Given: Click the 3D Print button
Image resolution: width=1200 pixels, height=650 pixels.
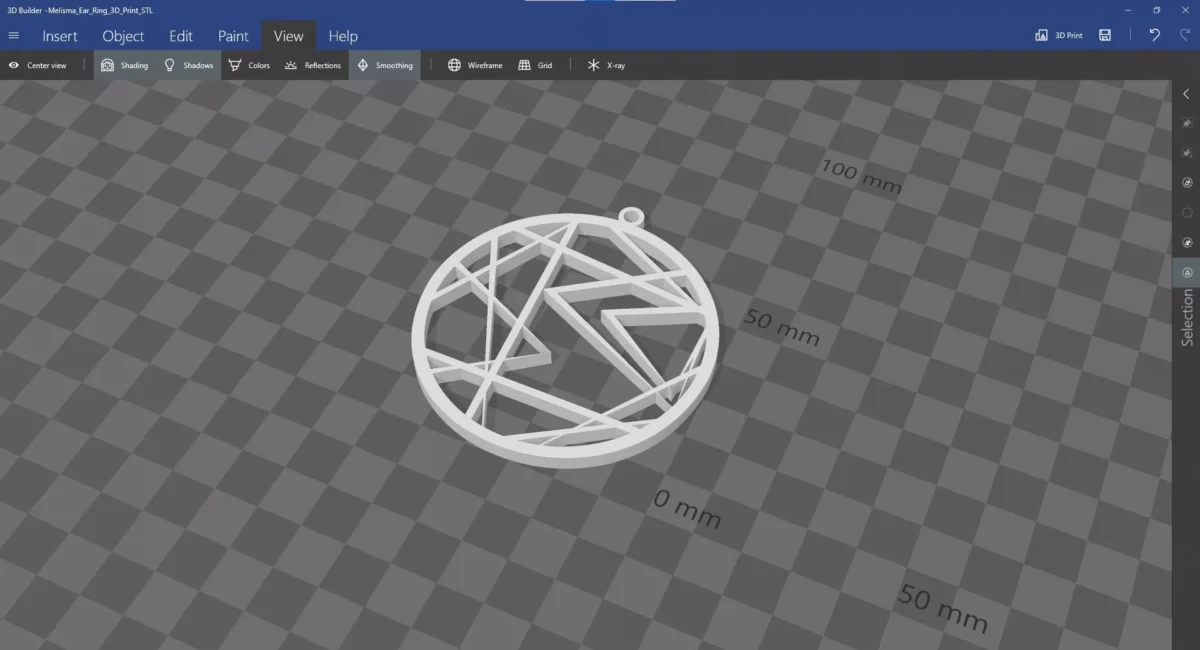Looking at the screenshot, I should [x=1059, y=35].
